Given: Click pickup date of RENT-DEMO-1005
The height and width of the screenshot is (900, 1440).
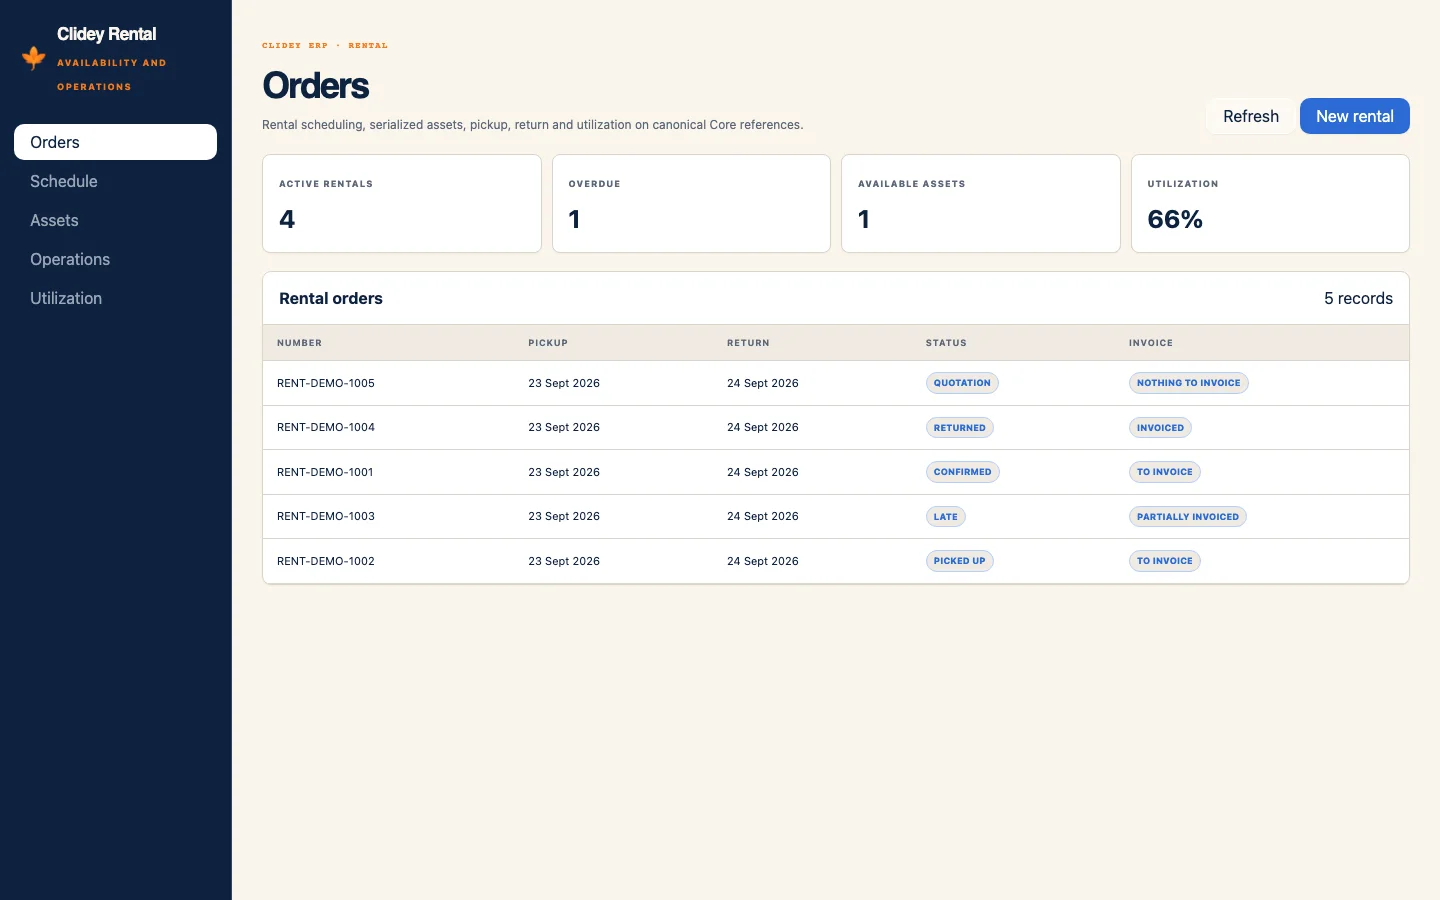Looking at the screenshot, I should 564,383.
